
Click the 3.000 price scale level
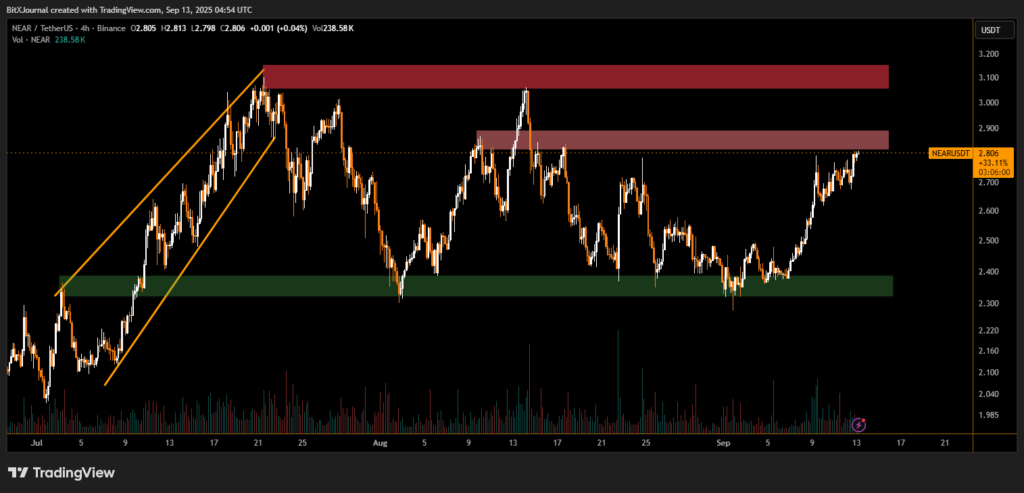[x=990, y=103]
